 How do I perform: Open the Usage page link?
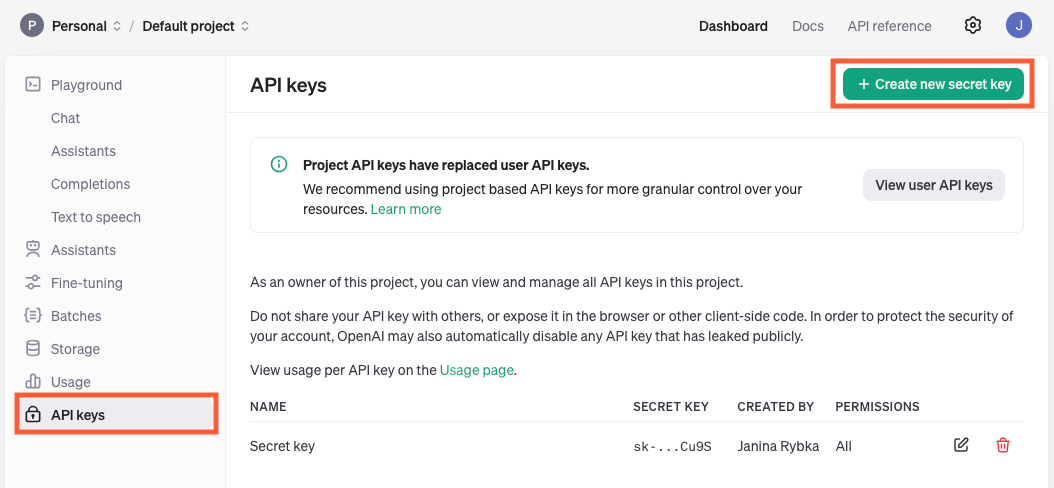(477, 370)
